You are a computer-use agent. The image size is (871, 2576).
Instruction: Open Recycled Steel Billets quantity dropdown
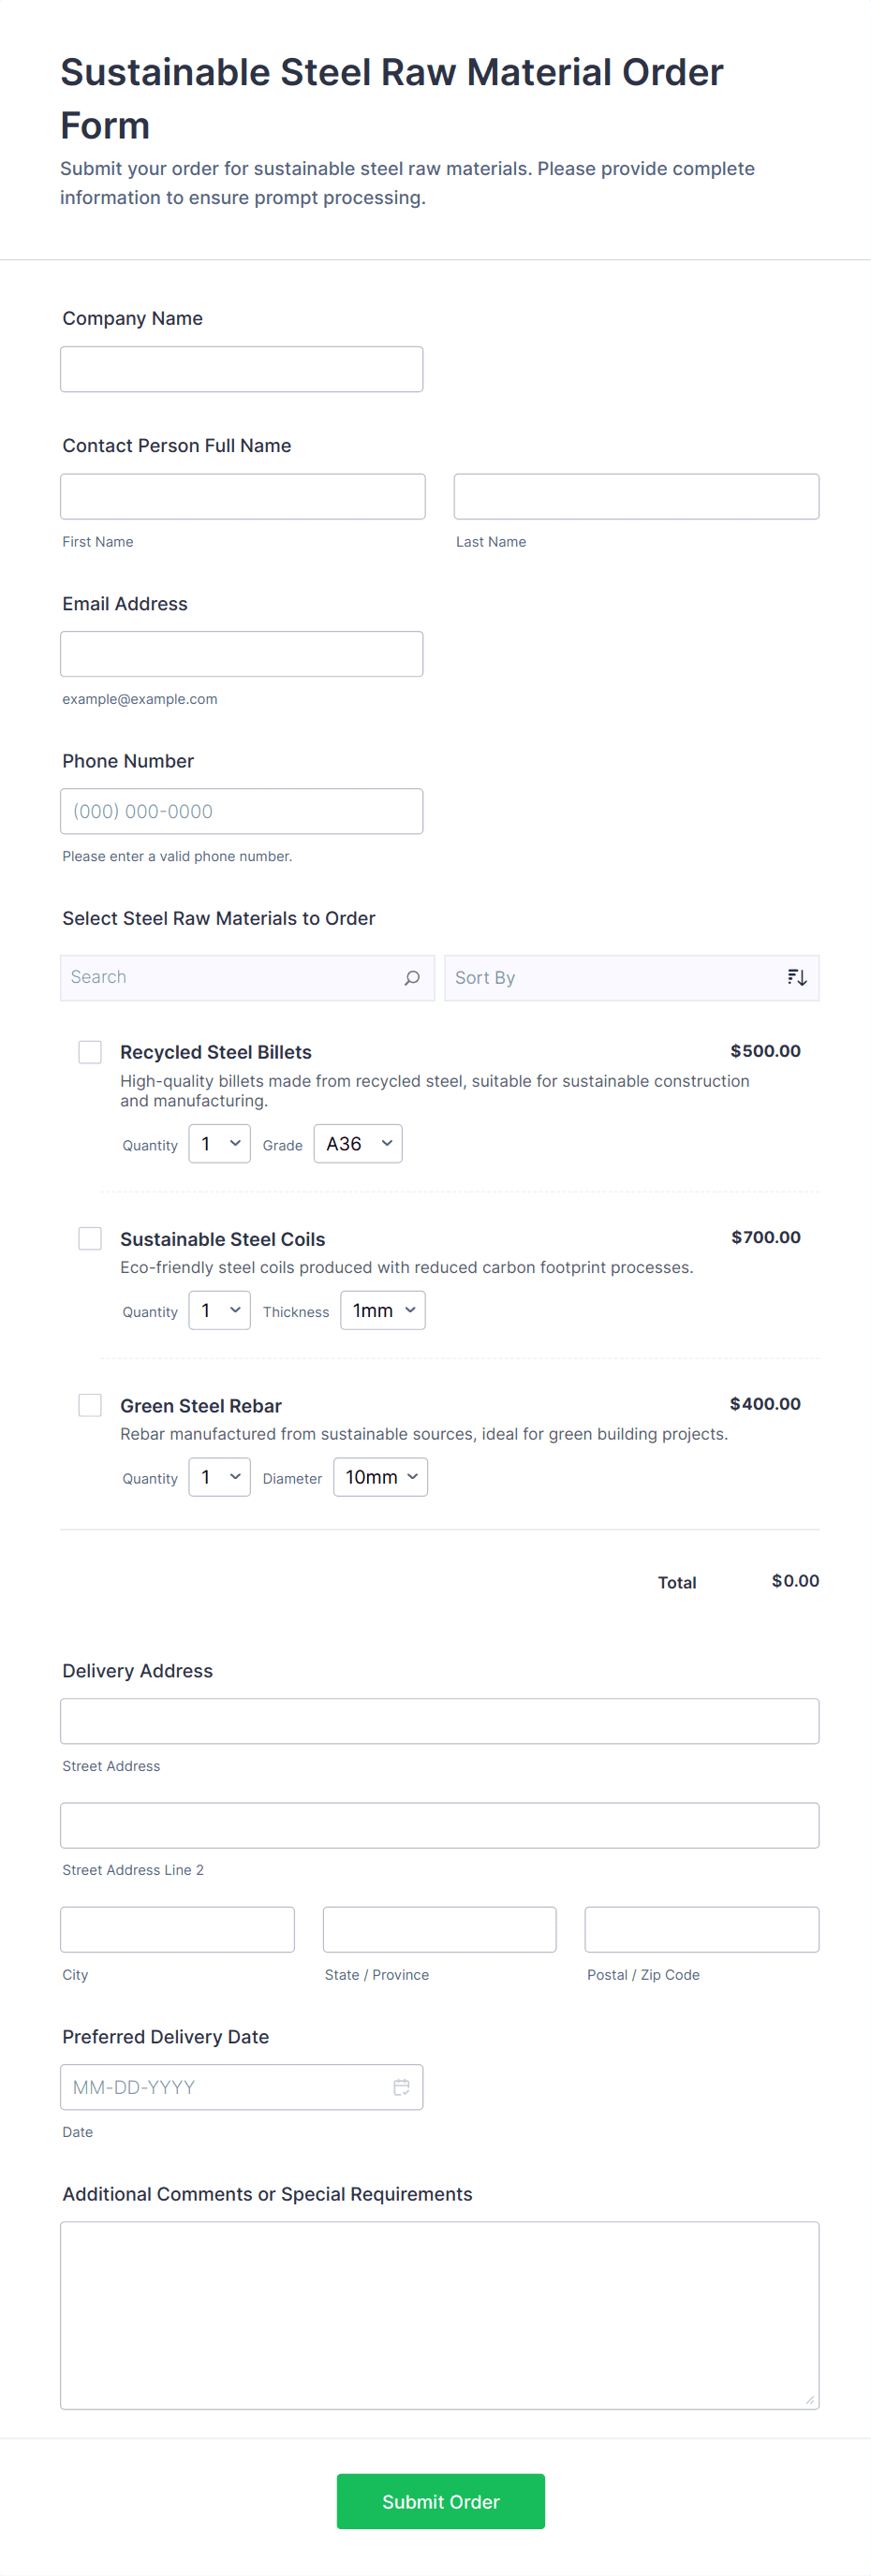(x=219, y=1144)
